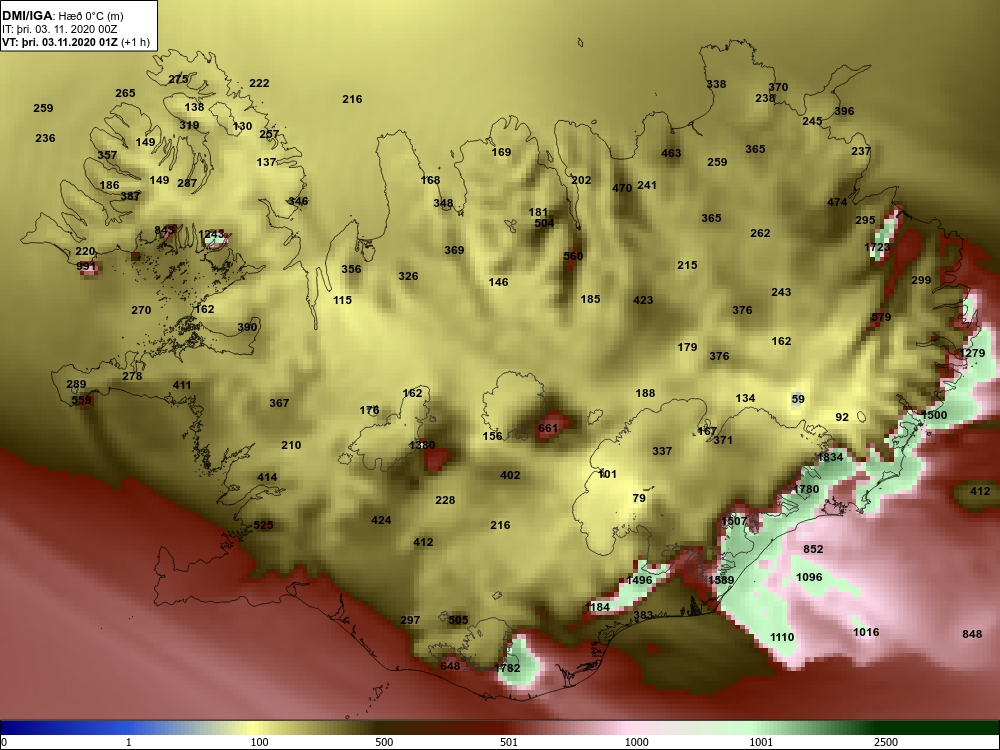This screenshot has width=1000, height=750.
Task: Click the map value '1500'
Action: (x=934, y=415)
